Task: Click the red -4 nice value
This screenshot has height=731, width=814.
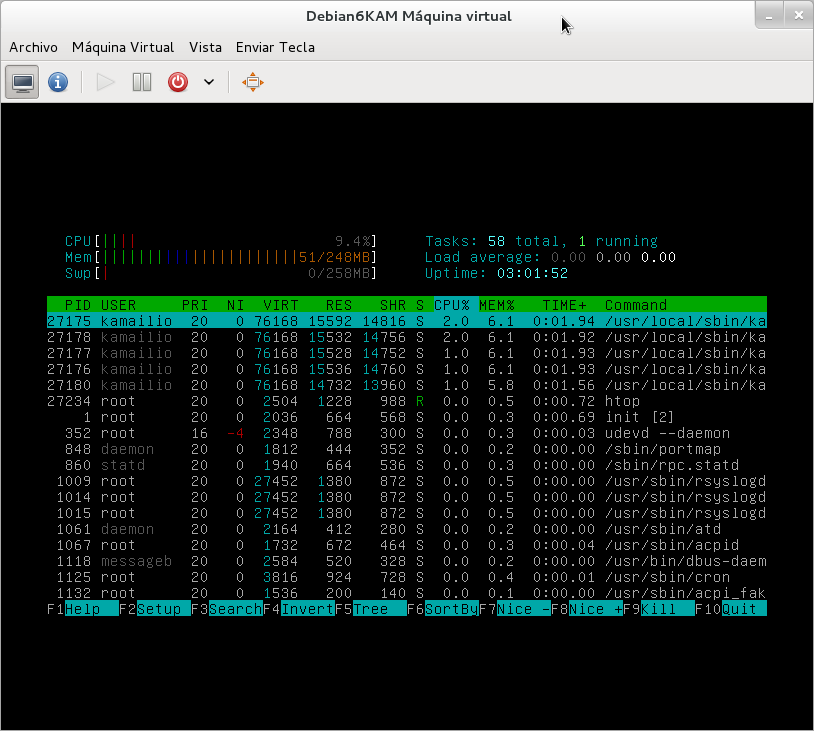Action: [x=236, y=433]
